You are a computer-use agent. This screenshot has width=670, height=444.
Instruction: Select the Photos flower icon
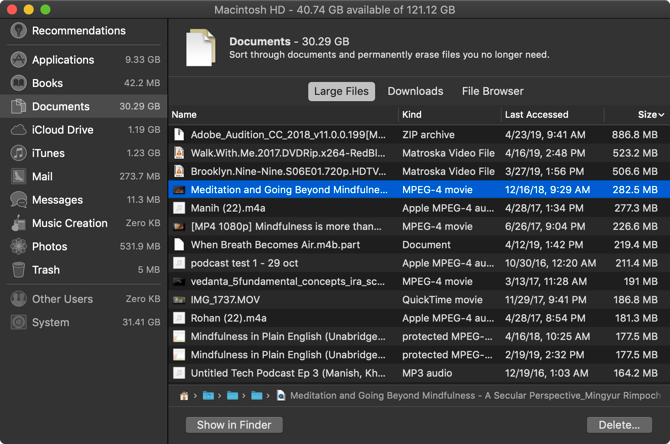pos(18,246)
